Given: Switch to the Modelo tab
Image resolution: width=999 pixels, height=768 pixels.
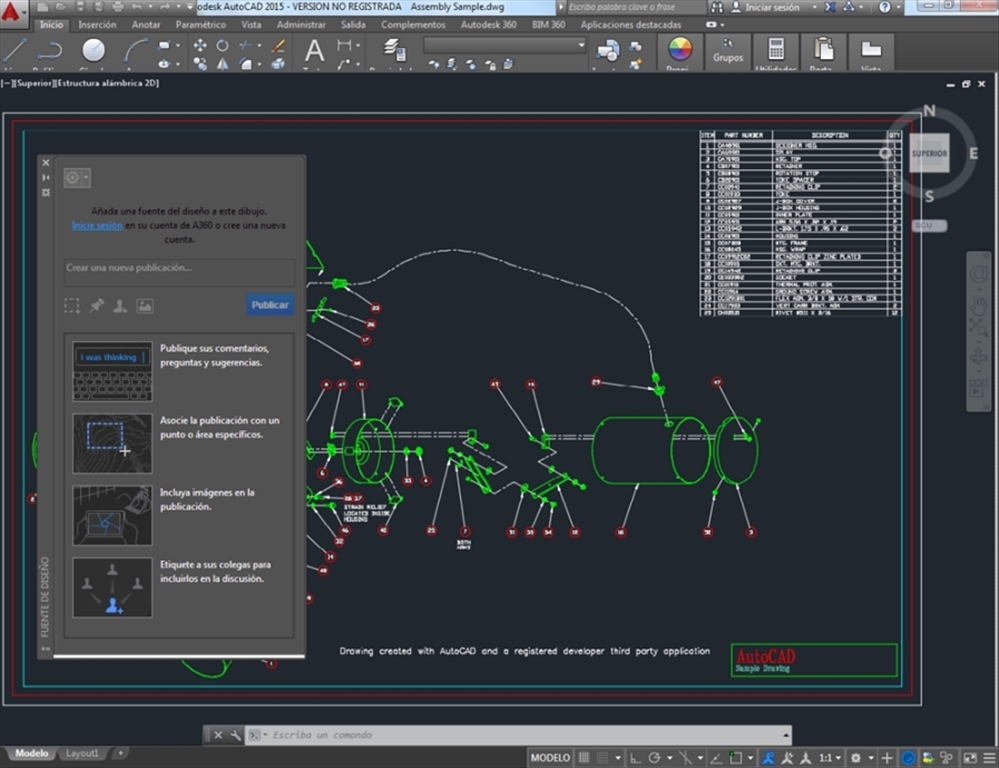Looking at the screenshot, I should click(x=31, y=753).
